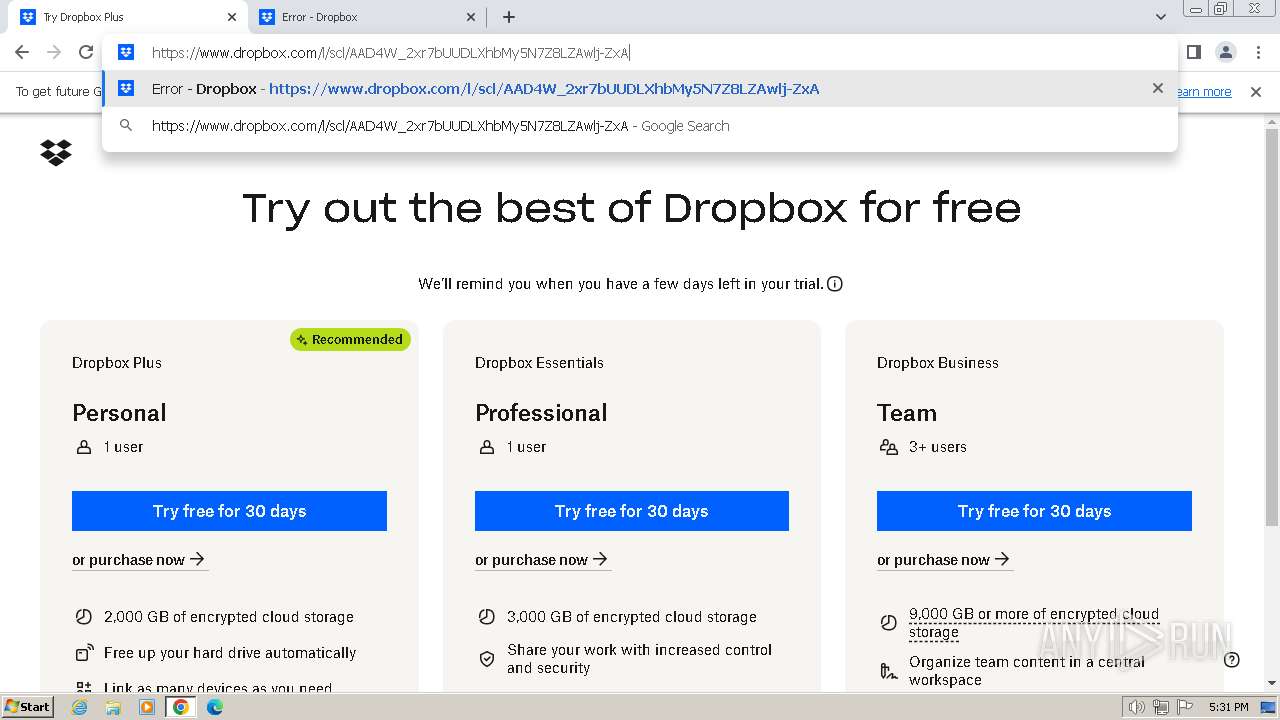Screen dimensions: 1280x720
Task: Click the Dropbox Business label
Action: point(938,363)
